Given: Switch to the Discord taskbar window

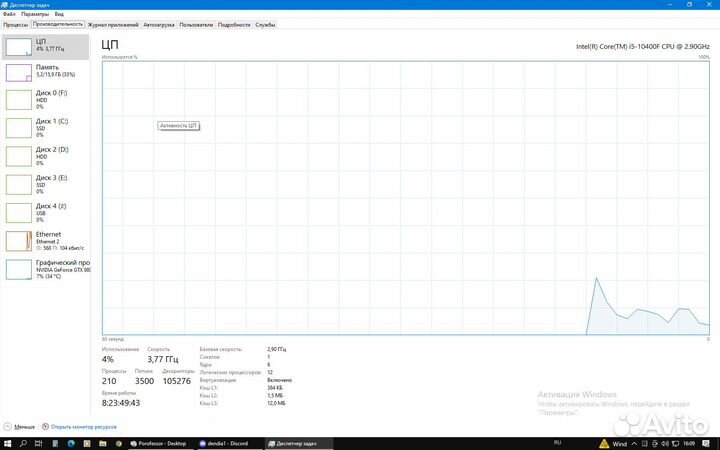Looking at the screenshot, I should pyautogui.click(x=228, y=444).
